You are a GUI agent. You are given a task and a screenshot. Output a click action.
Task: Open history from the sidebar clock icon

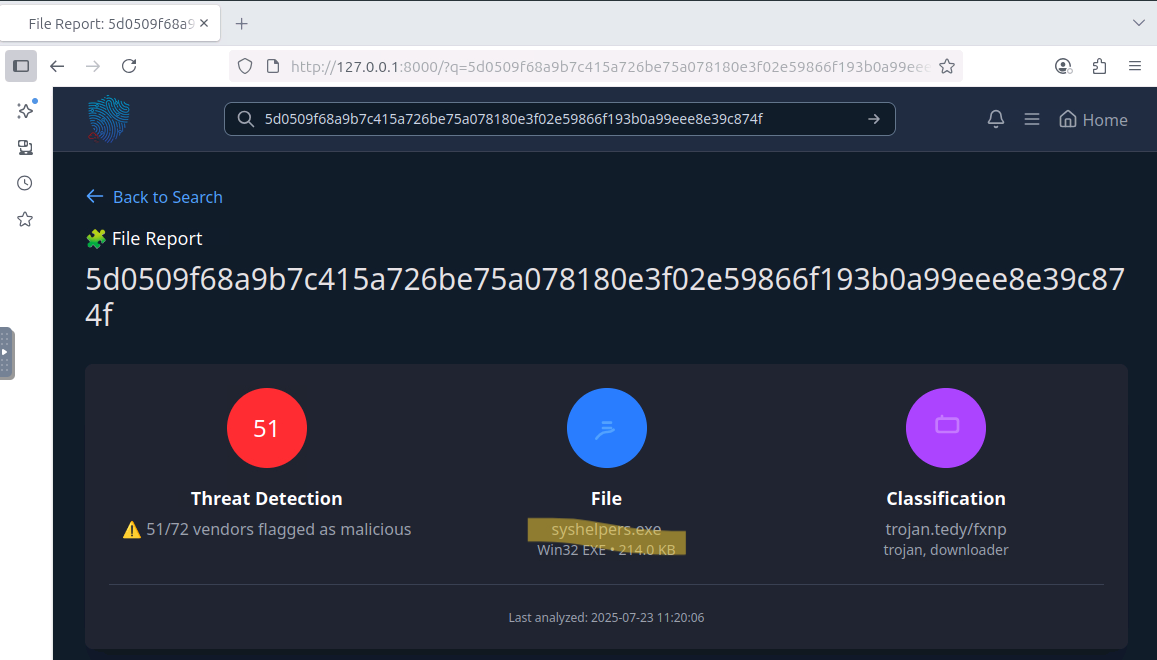point(25,183)
